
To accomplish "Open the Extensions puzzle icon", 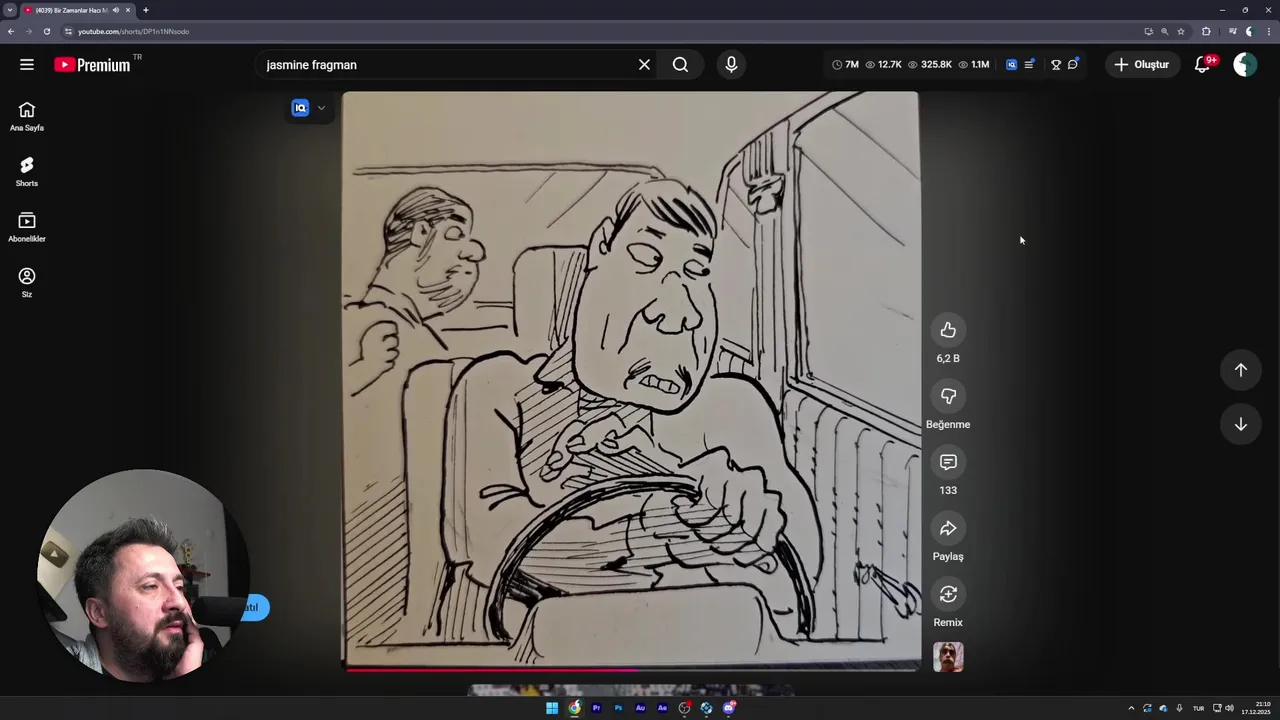I will coord(1206,31).
